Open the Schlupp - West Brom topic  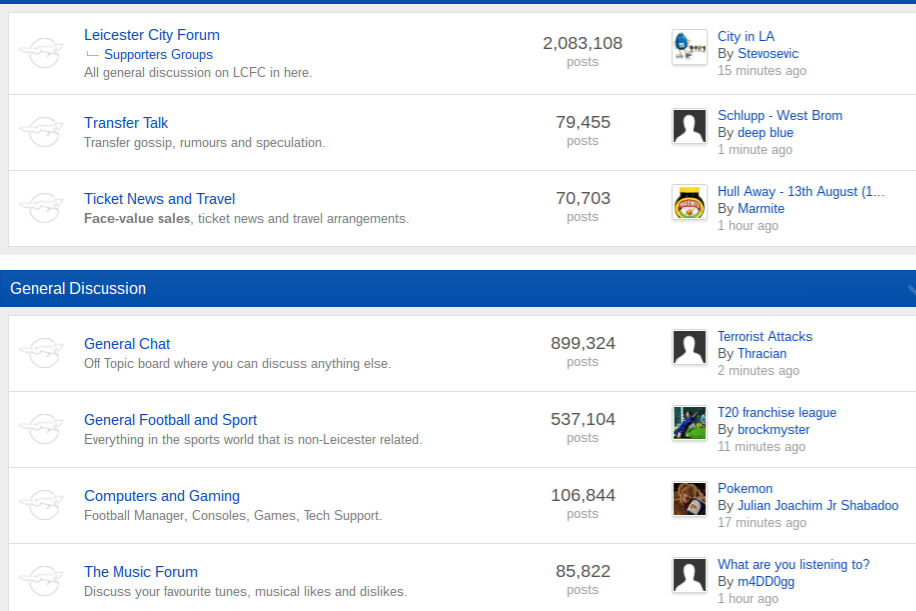click(780, 115)
